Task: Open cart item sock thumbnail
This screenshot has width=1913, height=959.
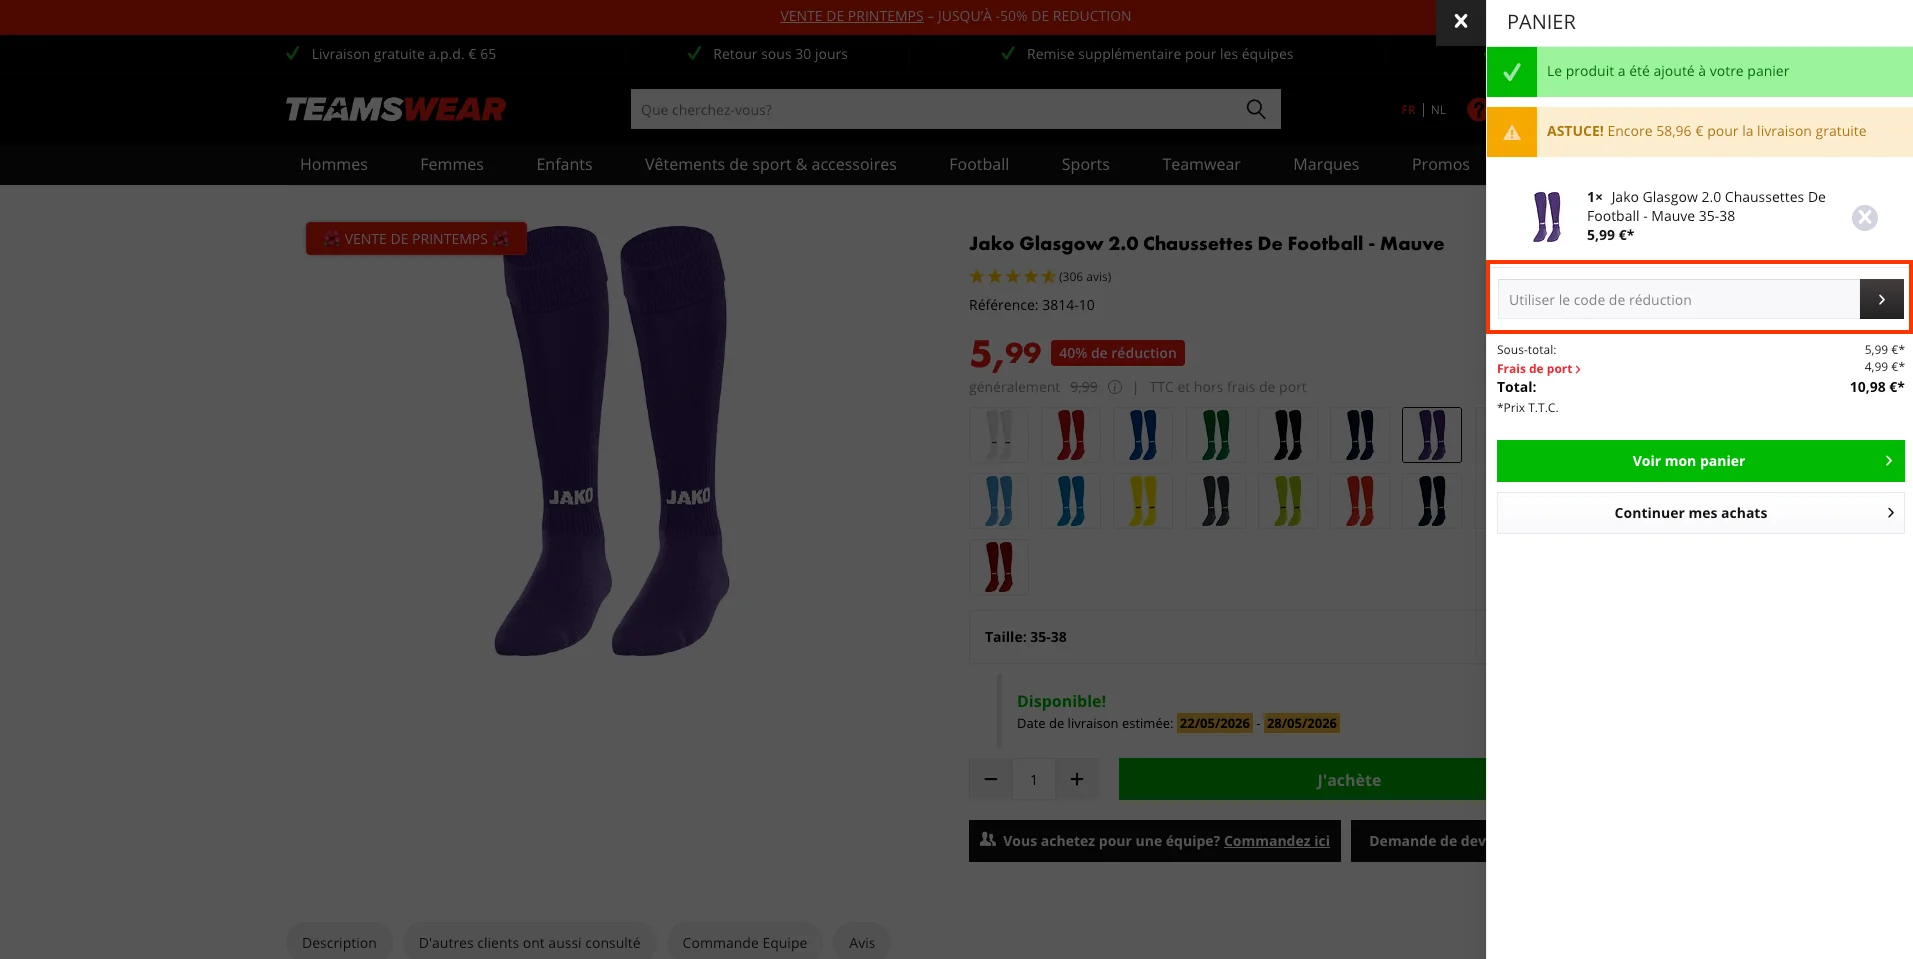Action: [1547, 216]
